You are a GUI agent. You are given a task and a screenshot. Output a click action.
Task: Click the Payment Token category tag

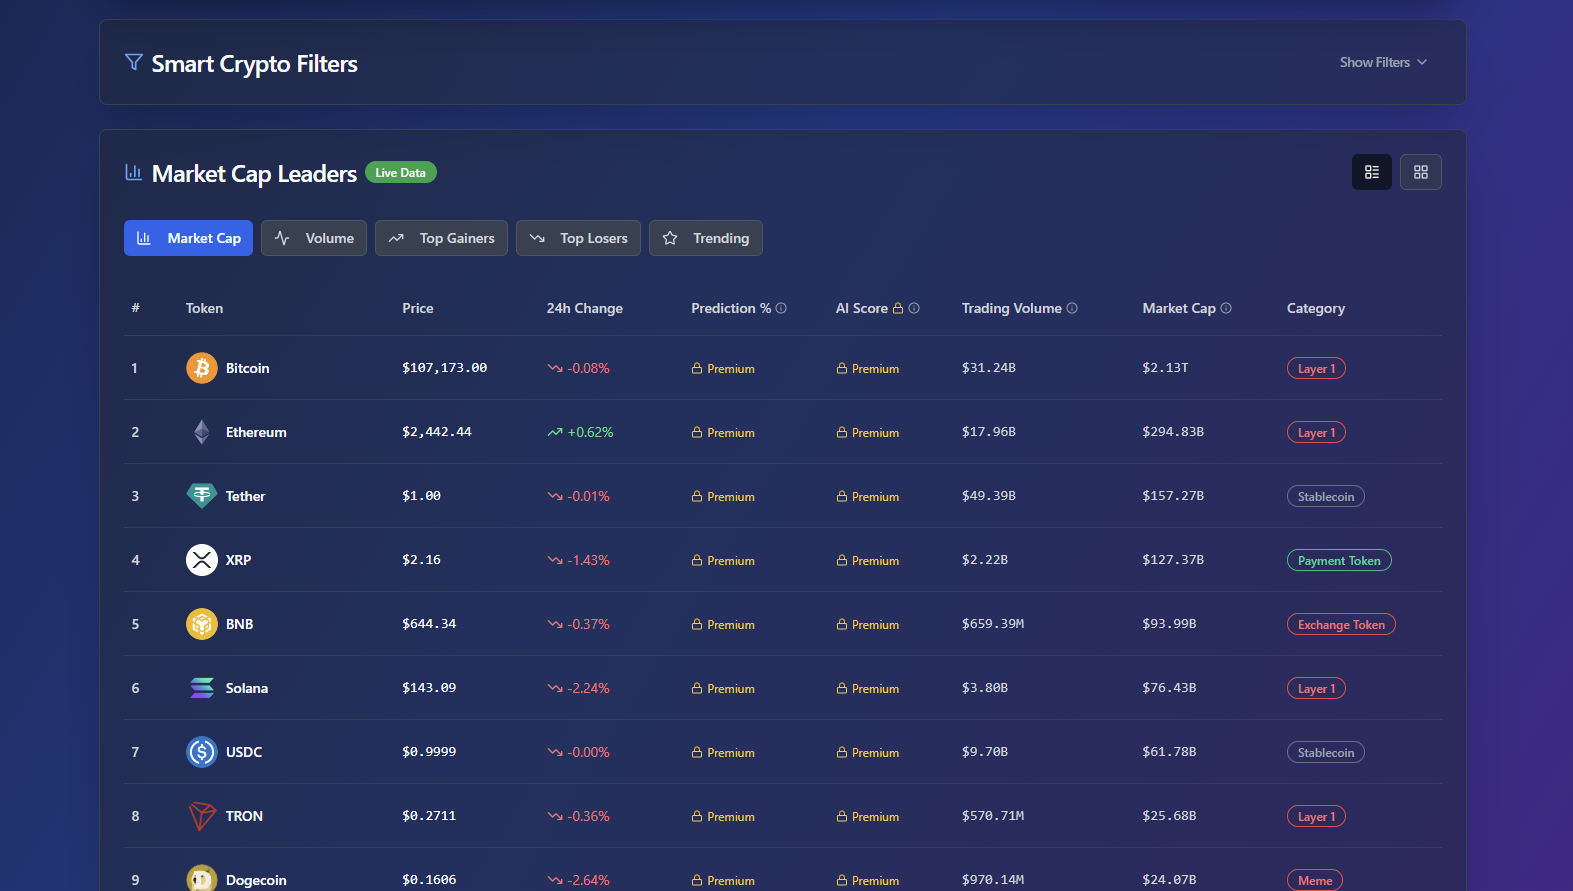point(1339,560)
